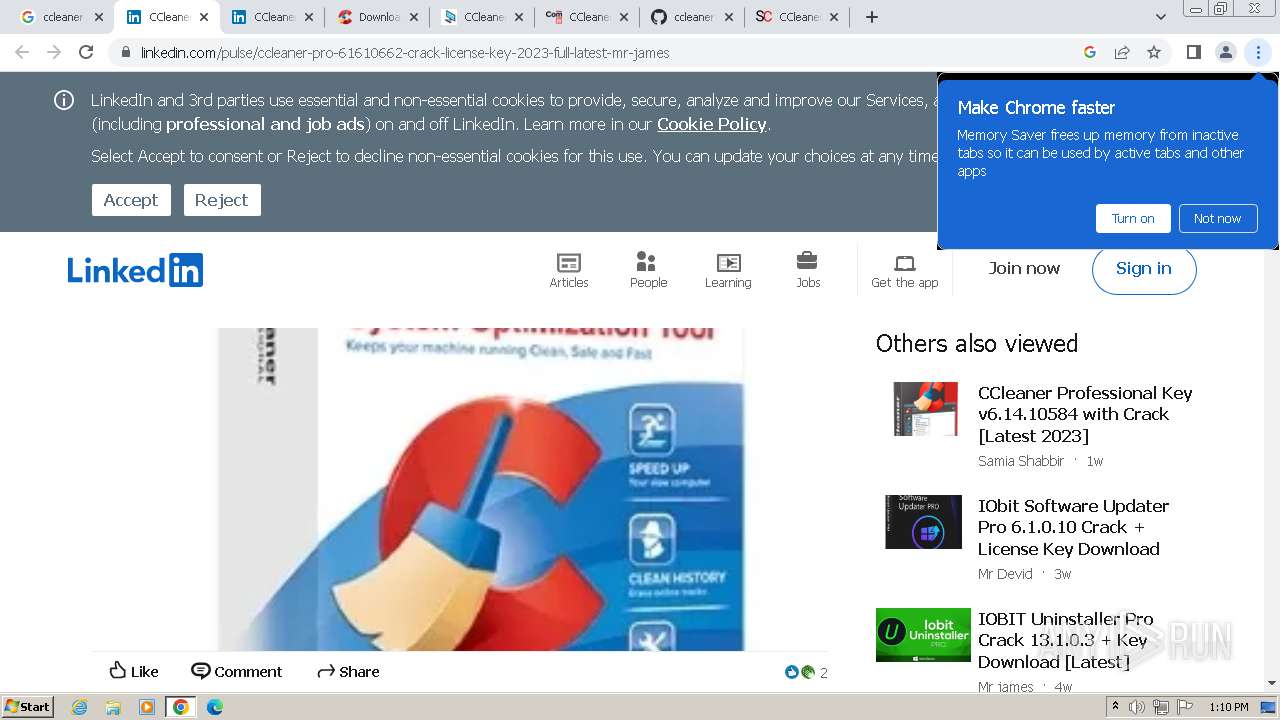Accept LinkedIn cookies
The image size is (1280, 720).
[131, 200]
